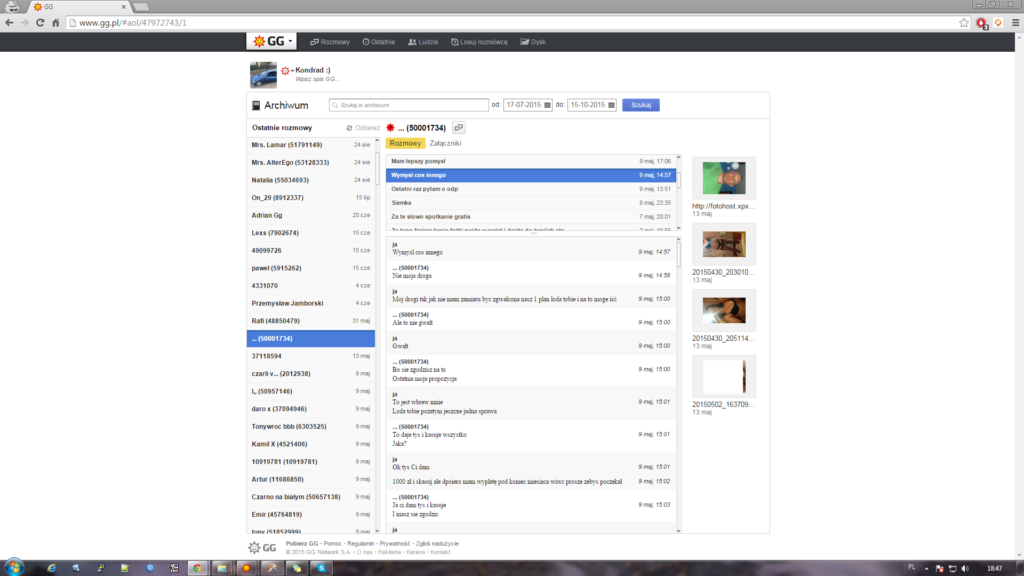Click the Windows Start button
The image size is (1024, 576).
(x=14, y=568)
